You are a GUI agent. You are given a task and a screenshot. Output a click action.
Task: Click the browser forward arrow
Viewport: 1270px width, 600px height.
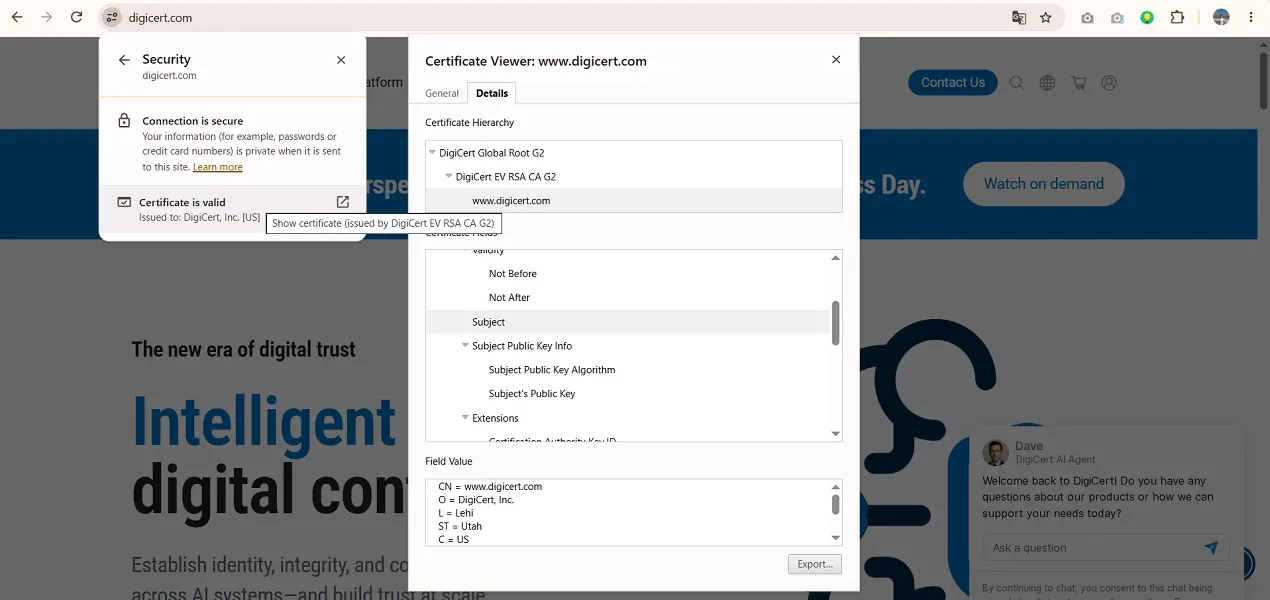[46, 17]
